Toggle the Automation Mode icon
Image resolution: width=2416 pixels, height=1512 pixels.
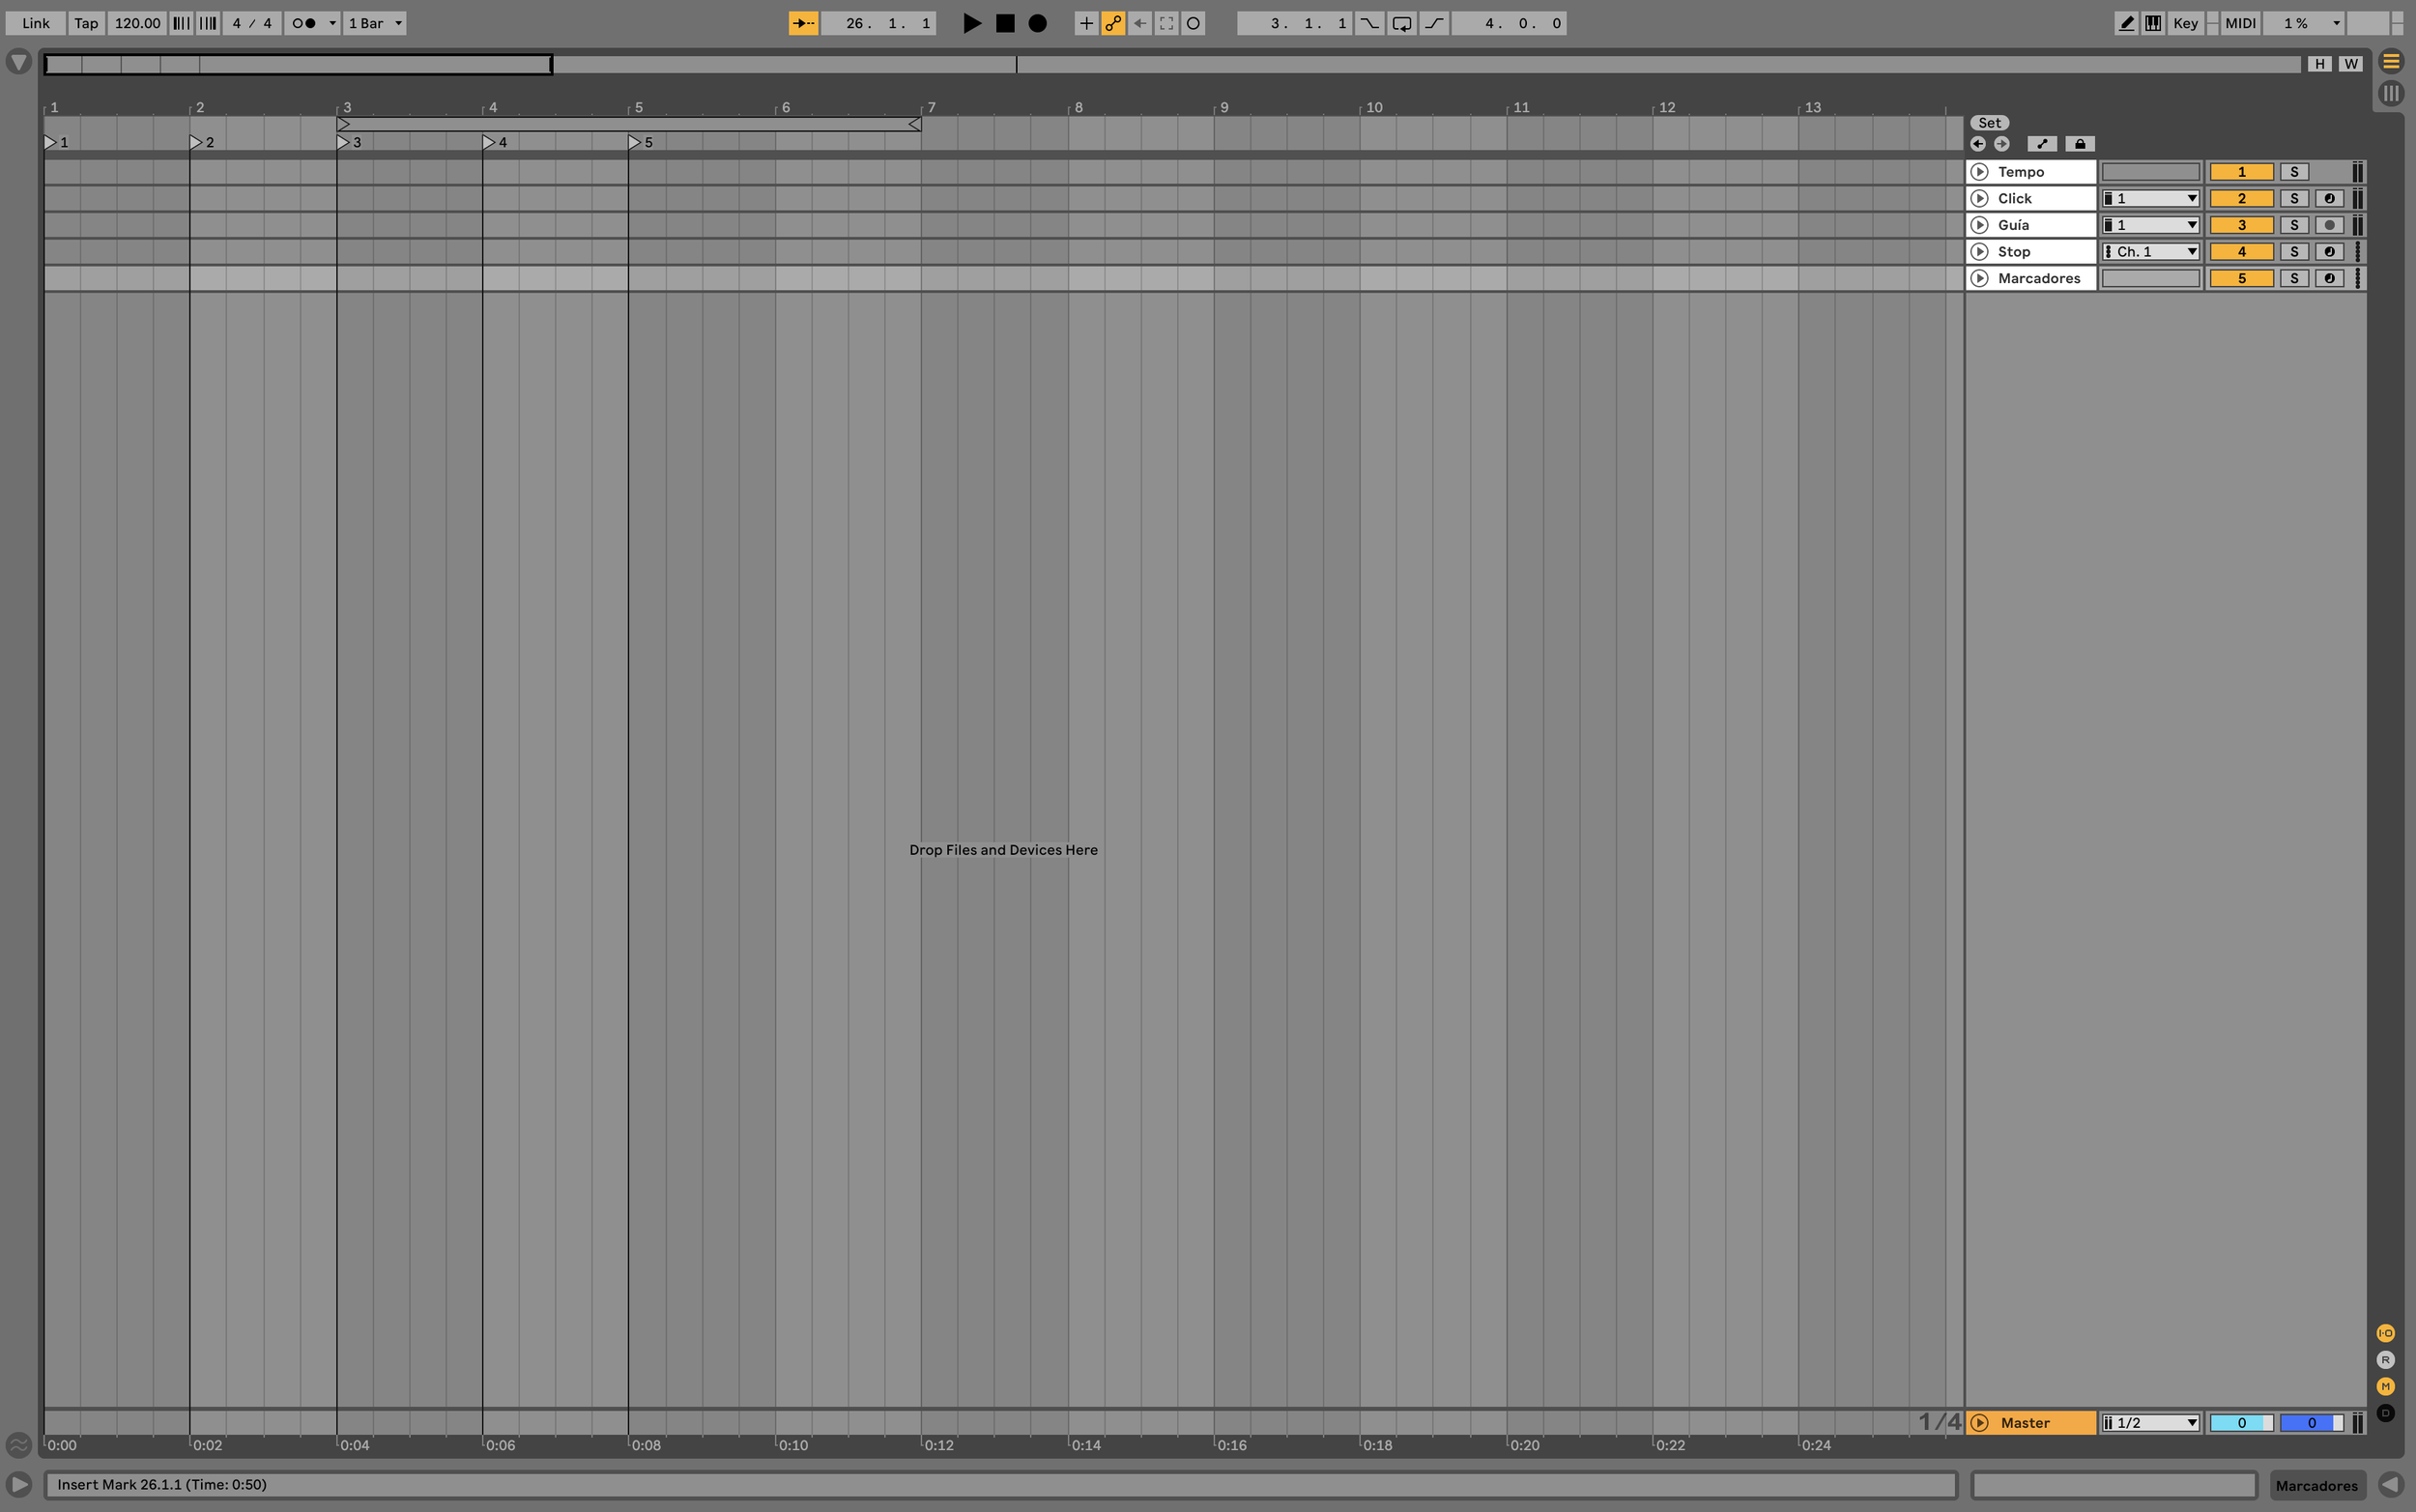(x=2042, y=144)
